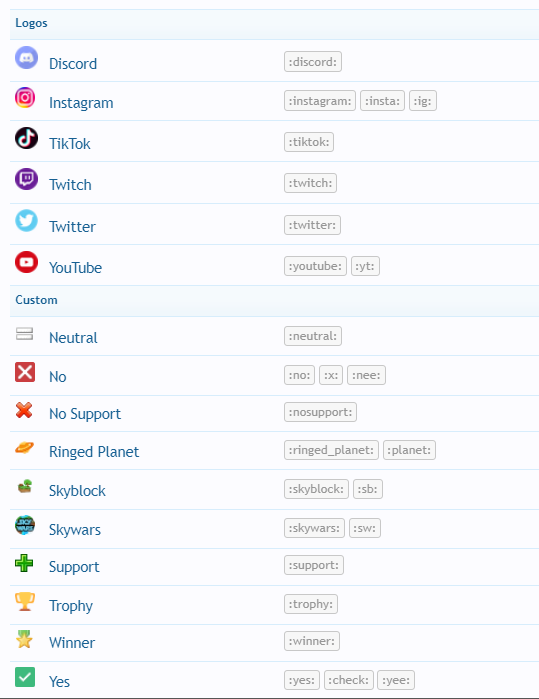The width and height of the screenshot is (539, 699).
Task: Click the green Support plus icon
Action: (x=24, y=563)
